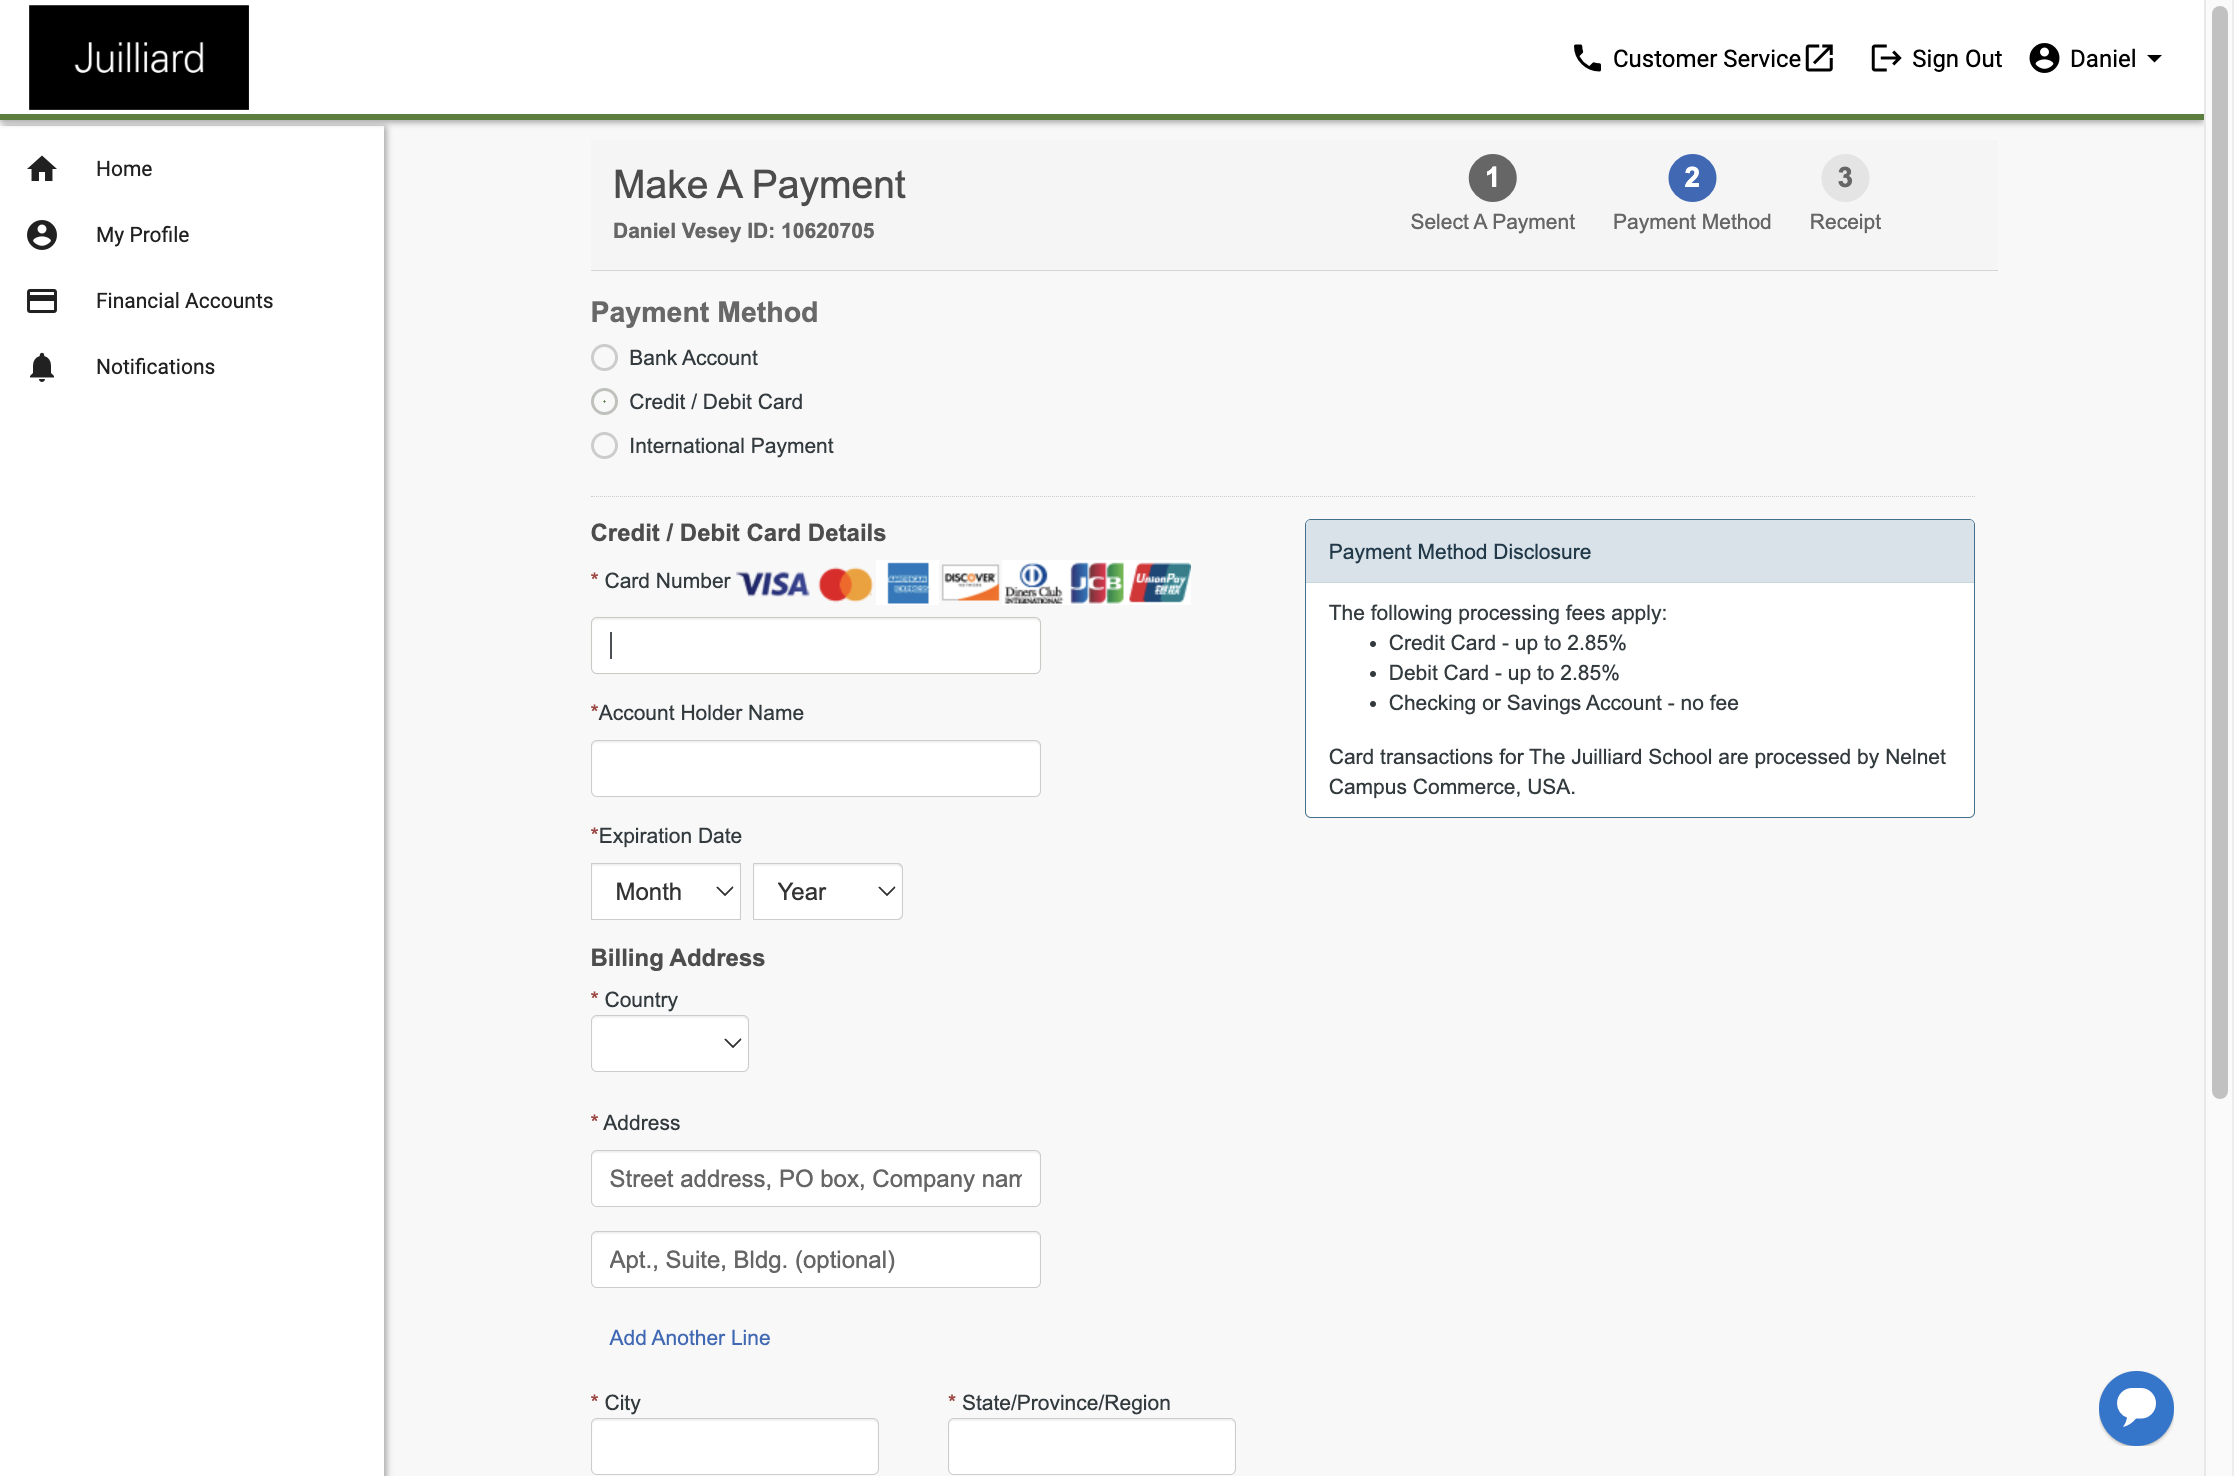Click the Customer Service link text

tap(1706, 59)
